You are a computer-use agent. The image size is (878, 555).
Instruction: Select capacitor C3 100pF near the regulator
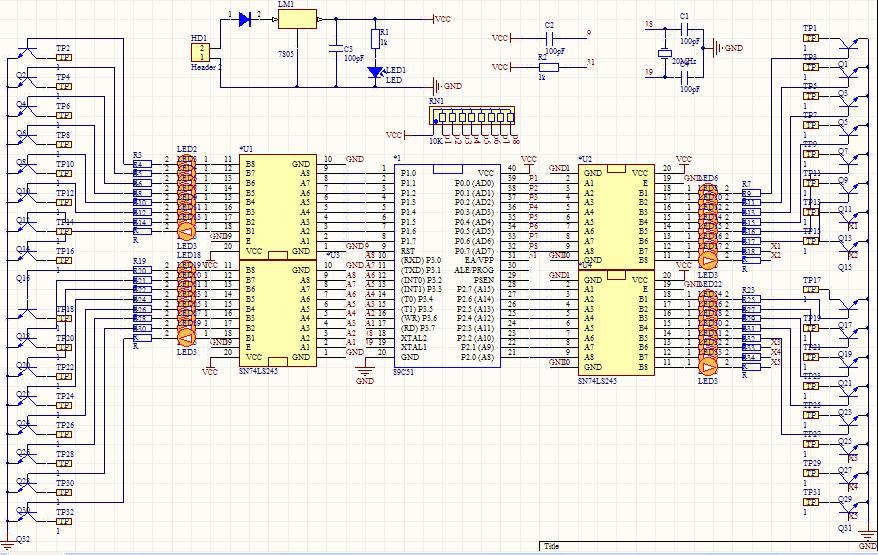click(336, 47)
